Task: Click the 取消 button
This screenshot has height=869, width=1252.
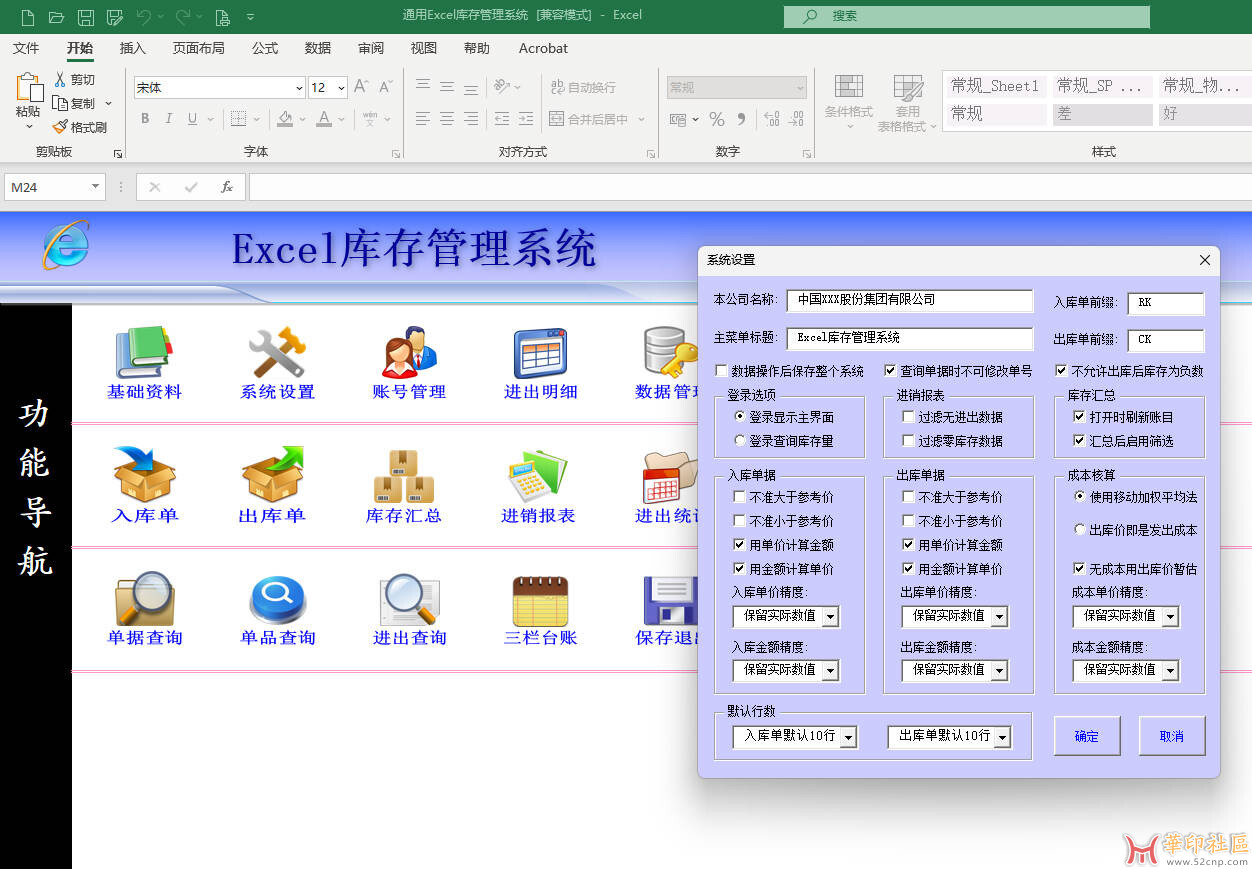Action: click(1172, 736)
